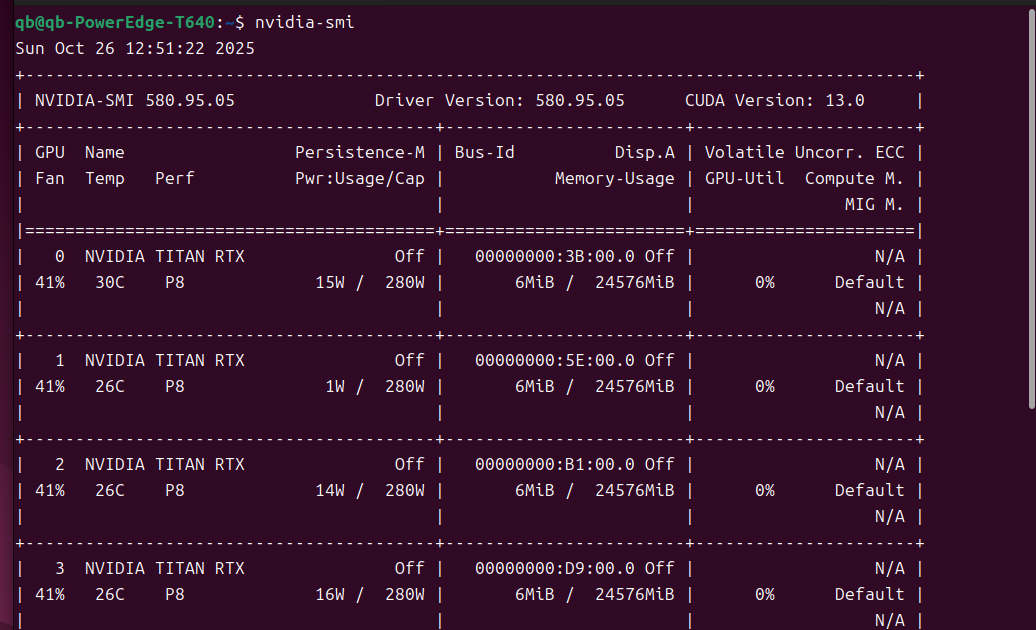Click the 'Pwr:Usage/Cap' column header

click(360, 178)
